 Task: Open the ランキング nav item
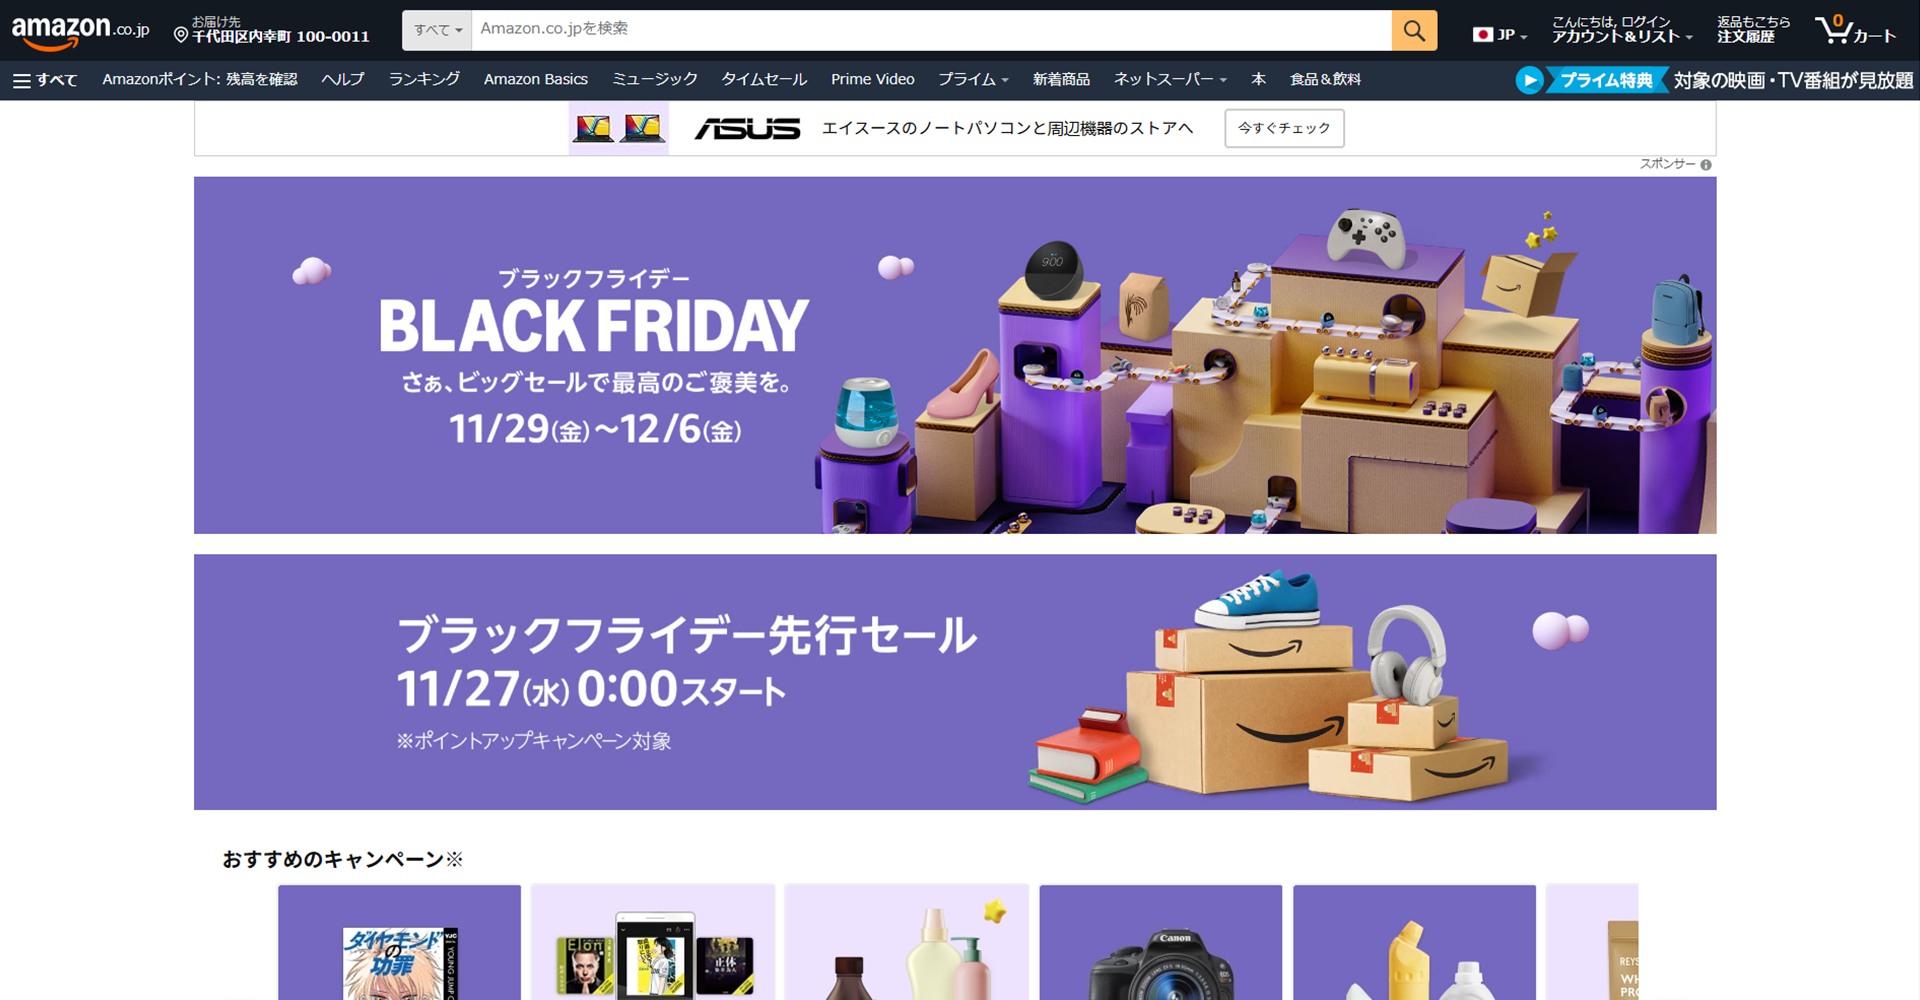click(x=424, y=79)
